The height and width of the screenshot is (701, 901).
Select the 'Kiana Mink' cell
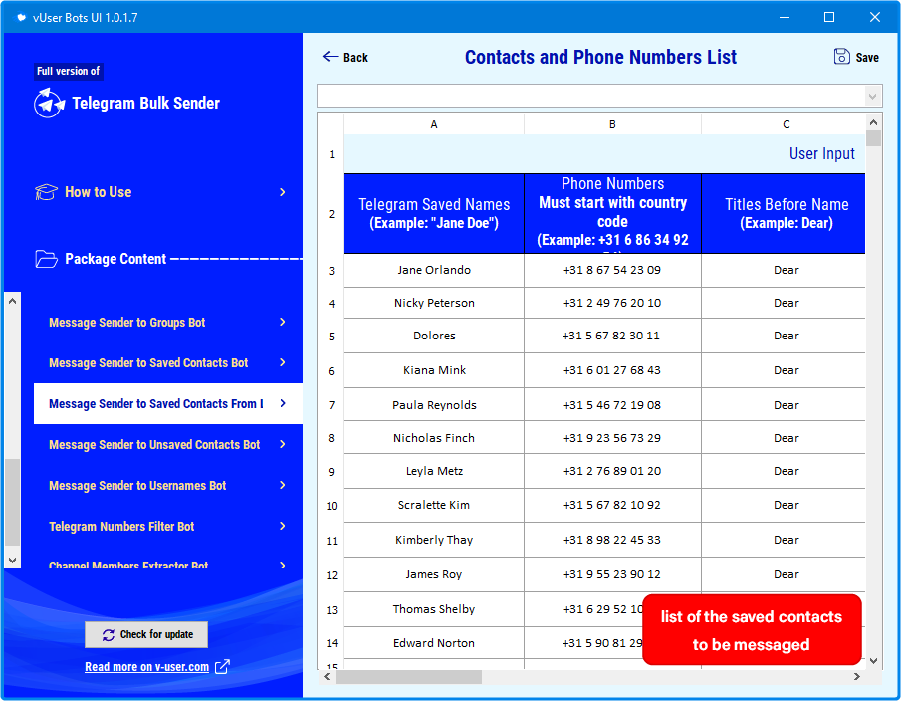[434, 370]
